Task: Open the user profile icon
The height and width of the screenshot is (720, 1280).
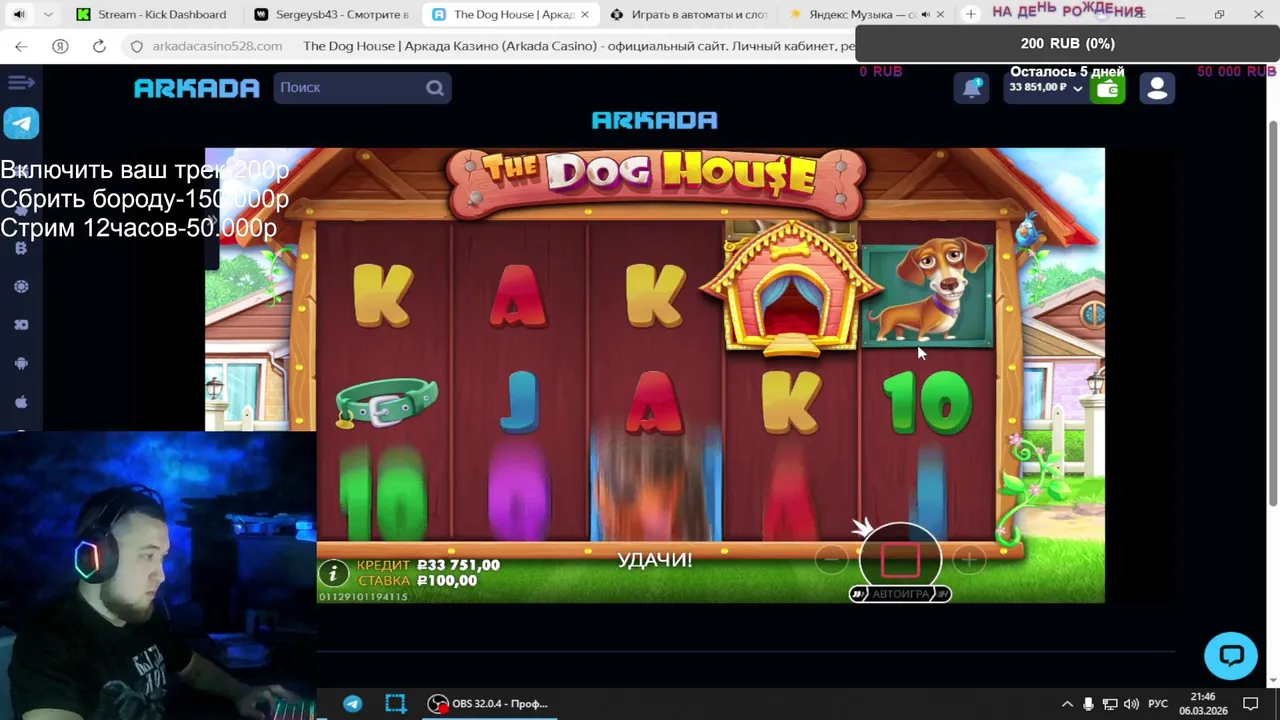Action: pyautogui.click(x=1157, y=88)
